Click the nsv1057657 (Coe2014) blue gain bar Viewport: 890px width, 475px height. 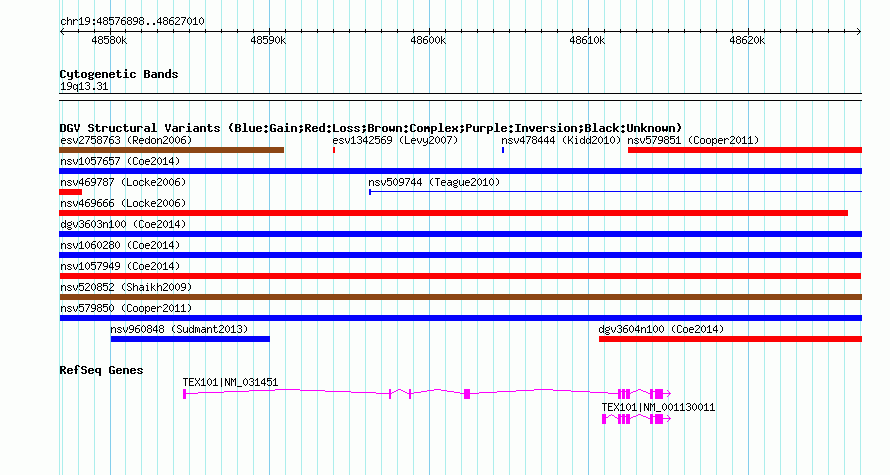point(460,171)
